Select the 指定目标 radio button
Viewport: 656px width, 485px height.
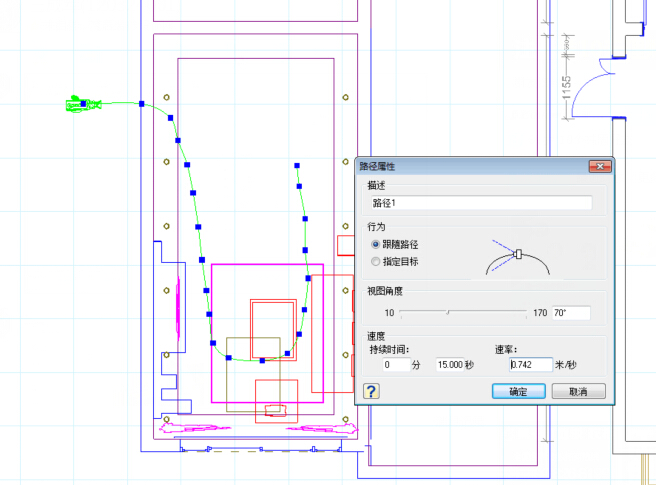(375, 262)
